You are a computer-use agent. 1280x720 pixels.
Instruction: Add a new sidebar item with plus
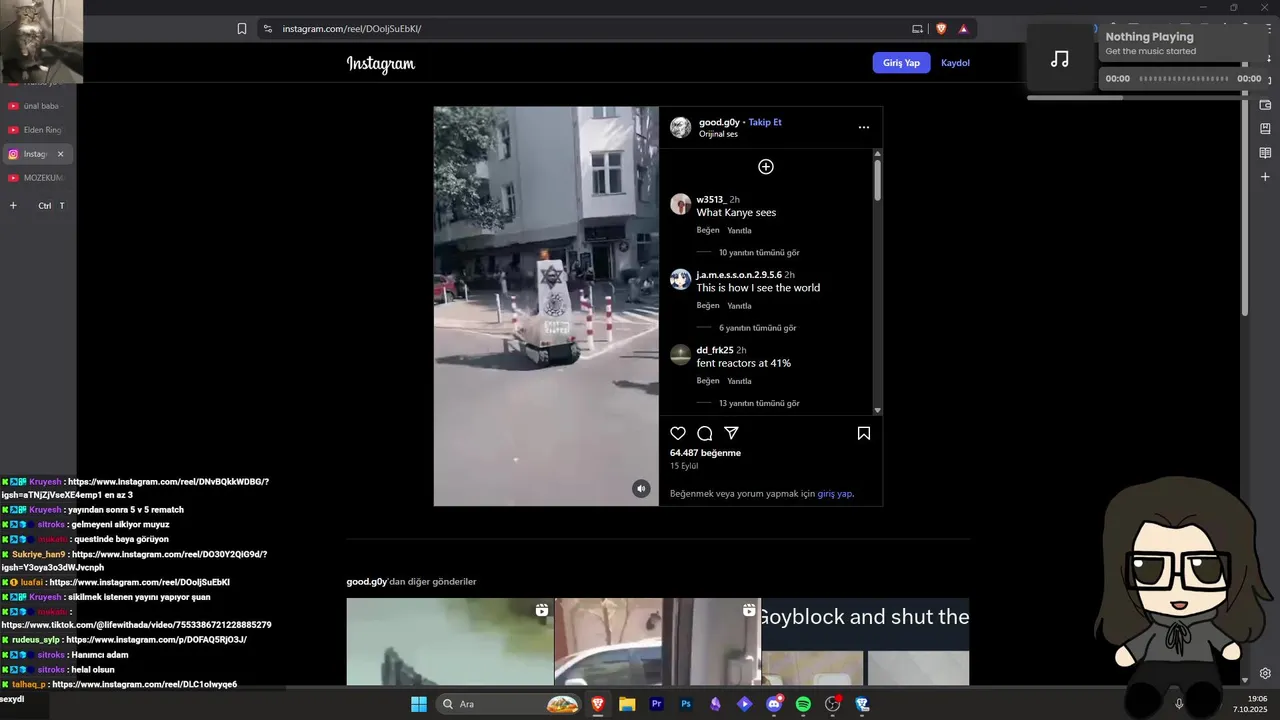[x=1265, y=177]
